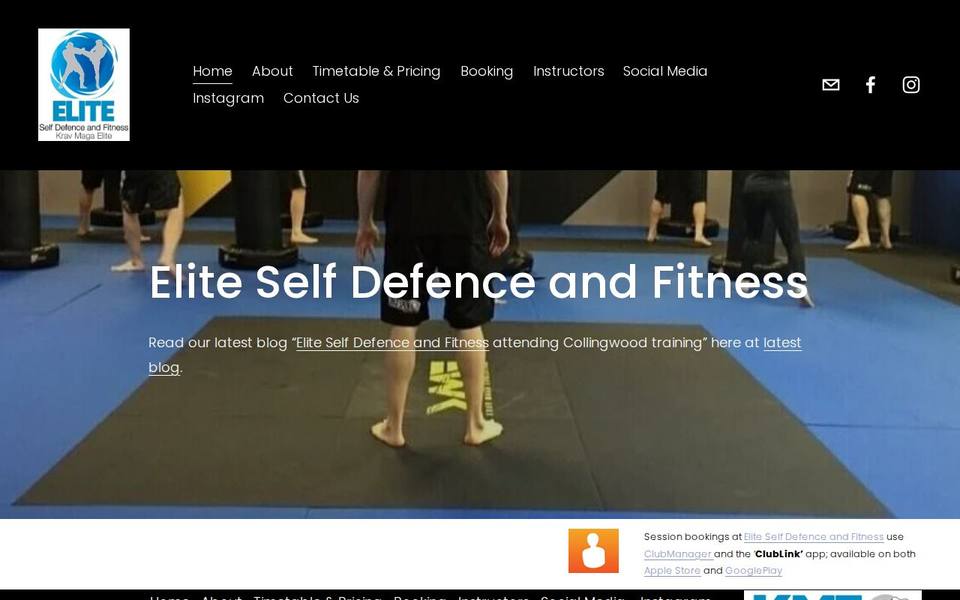The image size is (960, 600).
Task: Click the Elite Self Defence logo
Action: 84,84
